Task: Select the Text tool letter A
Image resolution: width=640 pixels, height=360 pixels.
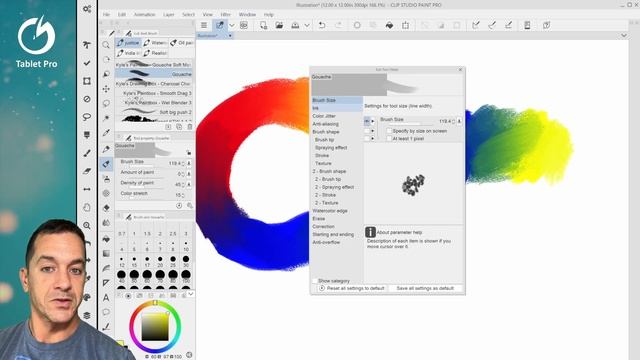Action: point(106,298)
